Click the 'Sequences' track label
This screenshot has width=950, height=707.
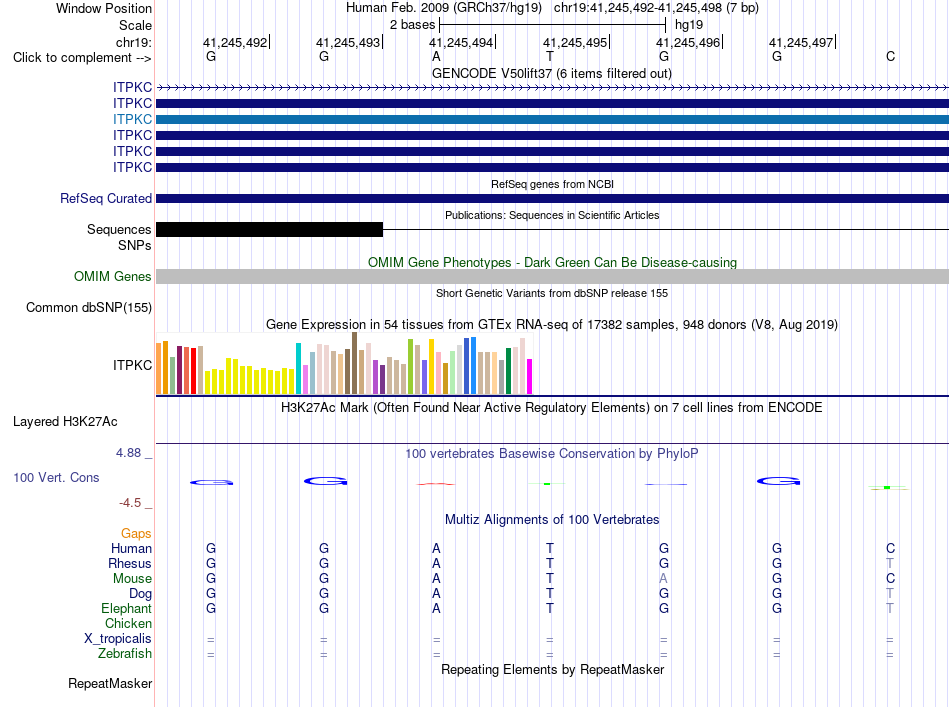point(119,230)
